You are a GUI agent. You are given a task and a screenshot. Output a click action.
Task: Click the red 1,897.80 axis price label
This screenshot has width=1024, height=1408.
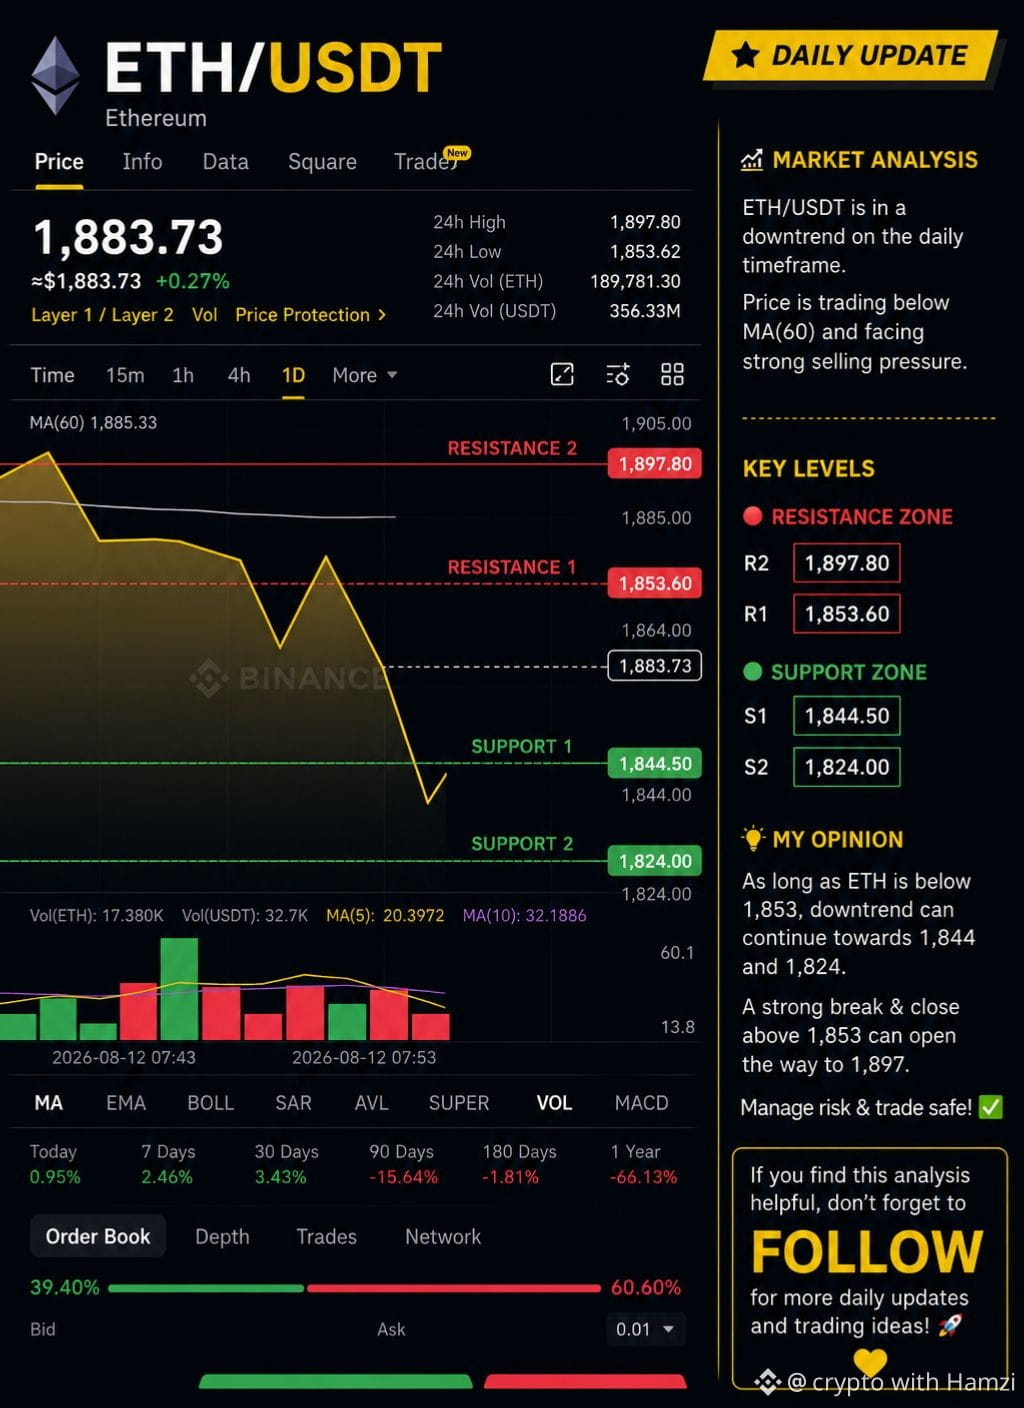[x=655, y=464]
